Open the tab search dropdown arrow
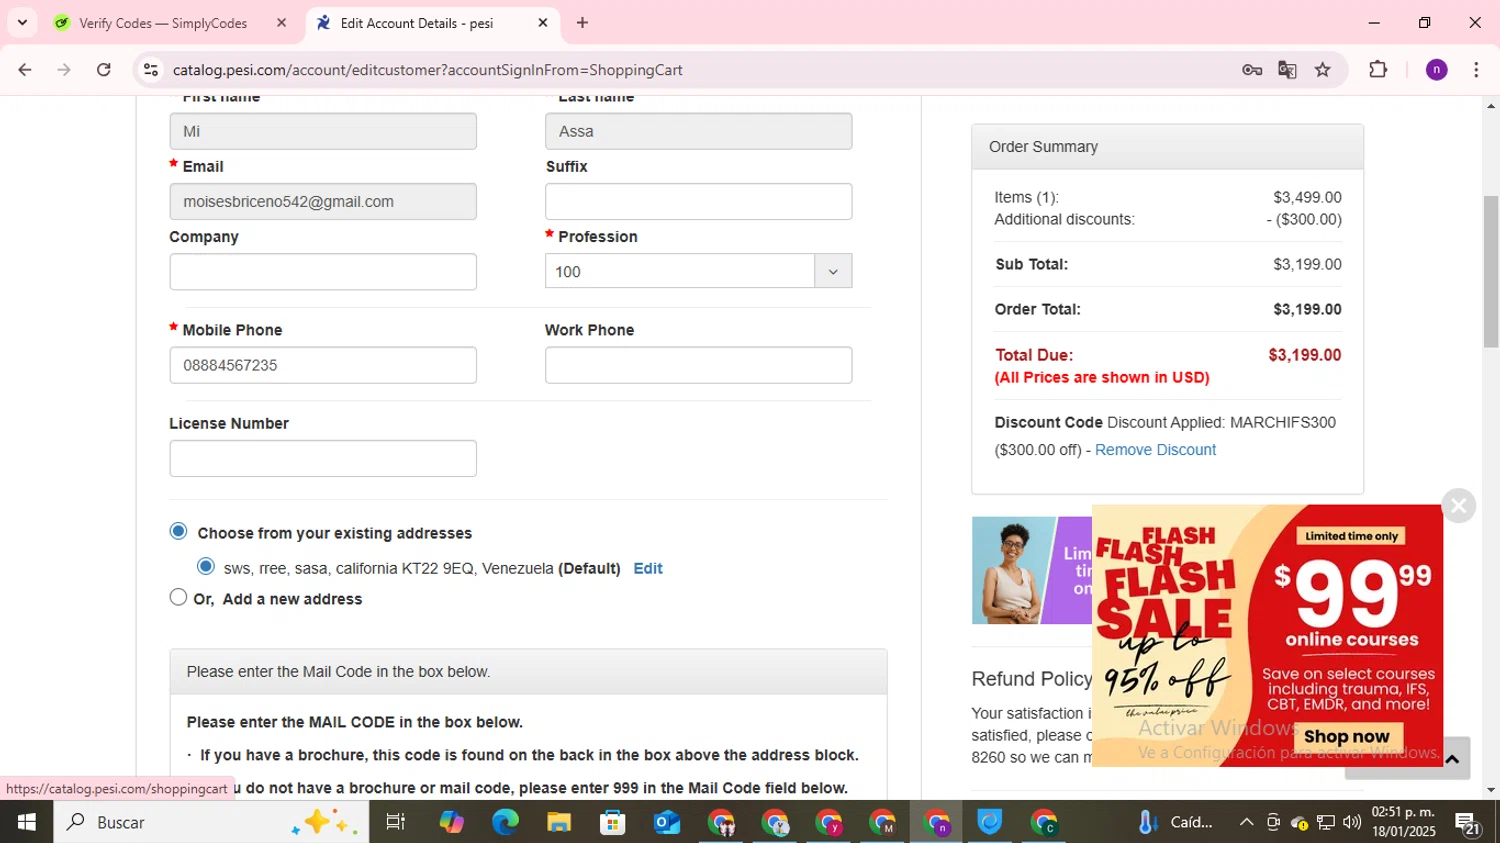1500x843 pixels. (x=22, y=22)
